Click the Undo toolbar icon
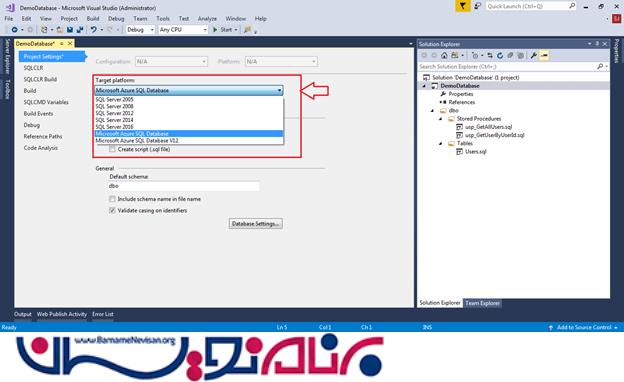Screen dimensions: 624x382 tap(94, 30)
